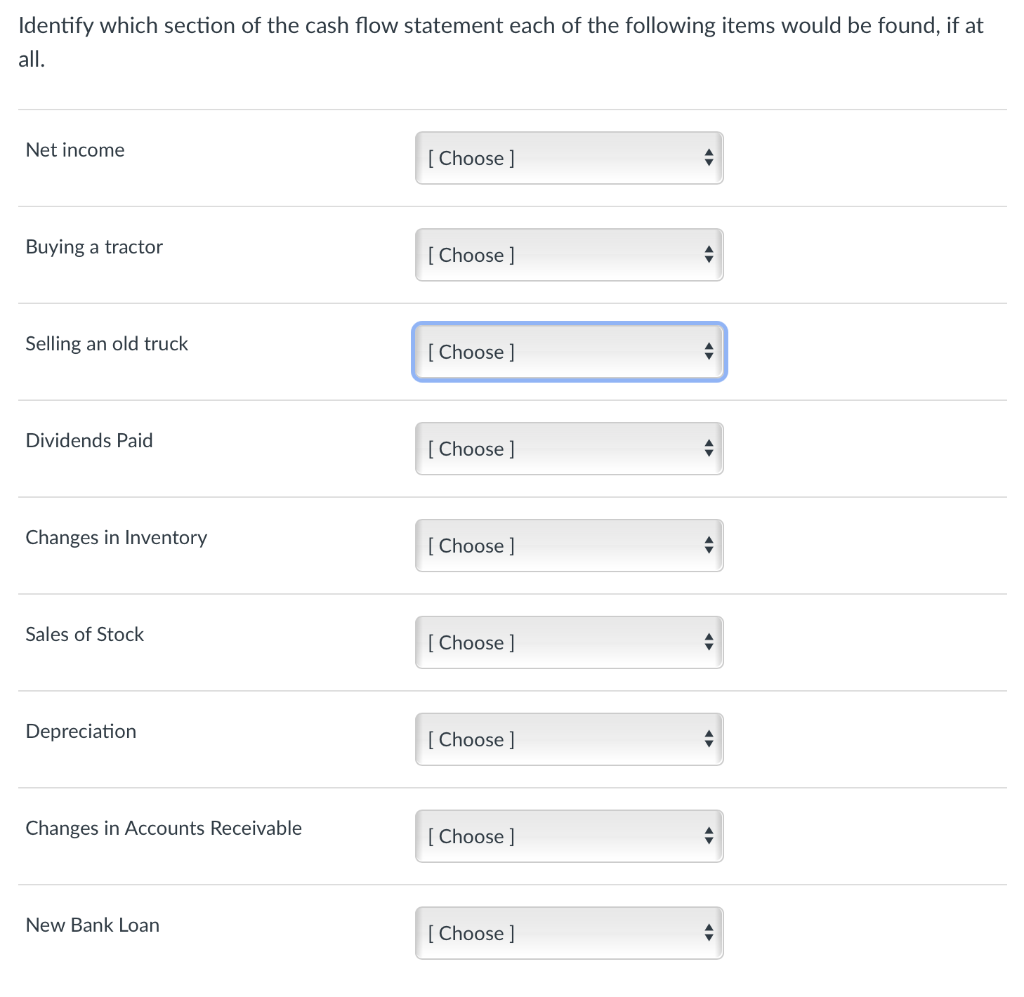Screen dimensions: 1024x997
Task: Open the Changes in Inventory dropdown
Action: click(568, 545)
